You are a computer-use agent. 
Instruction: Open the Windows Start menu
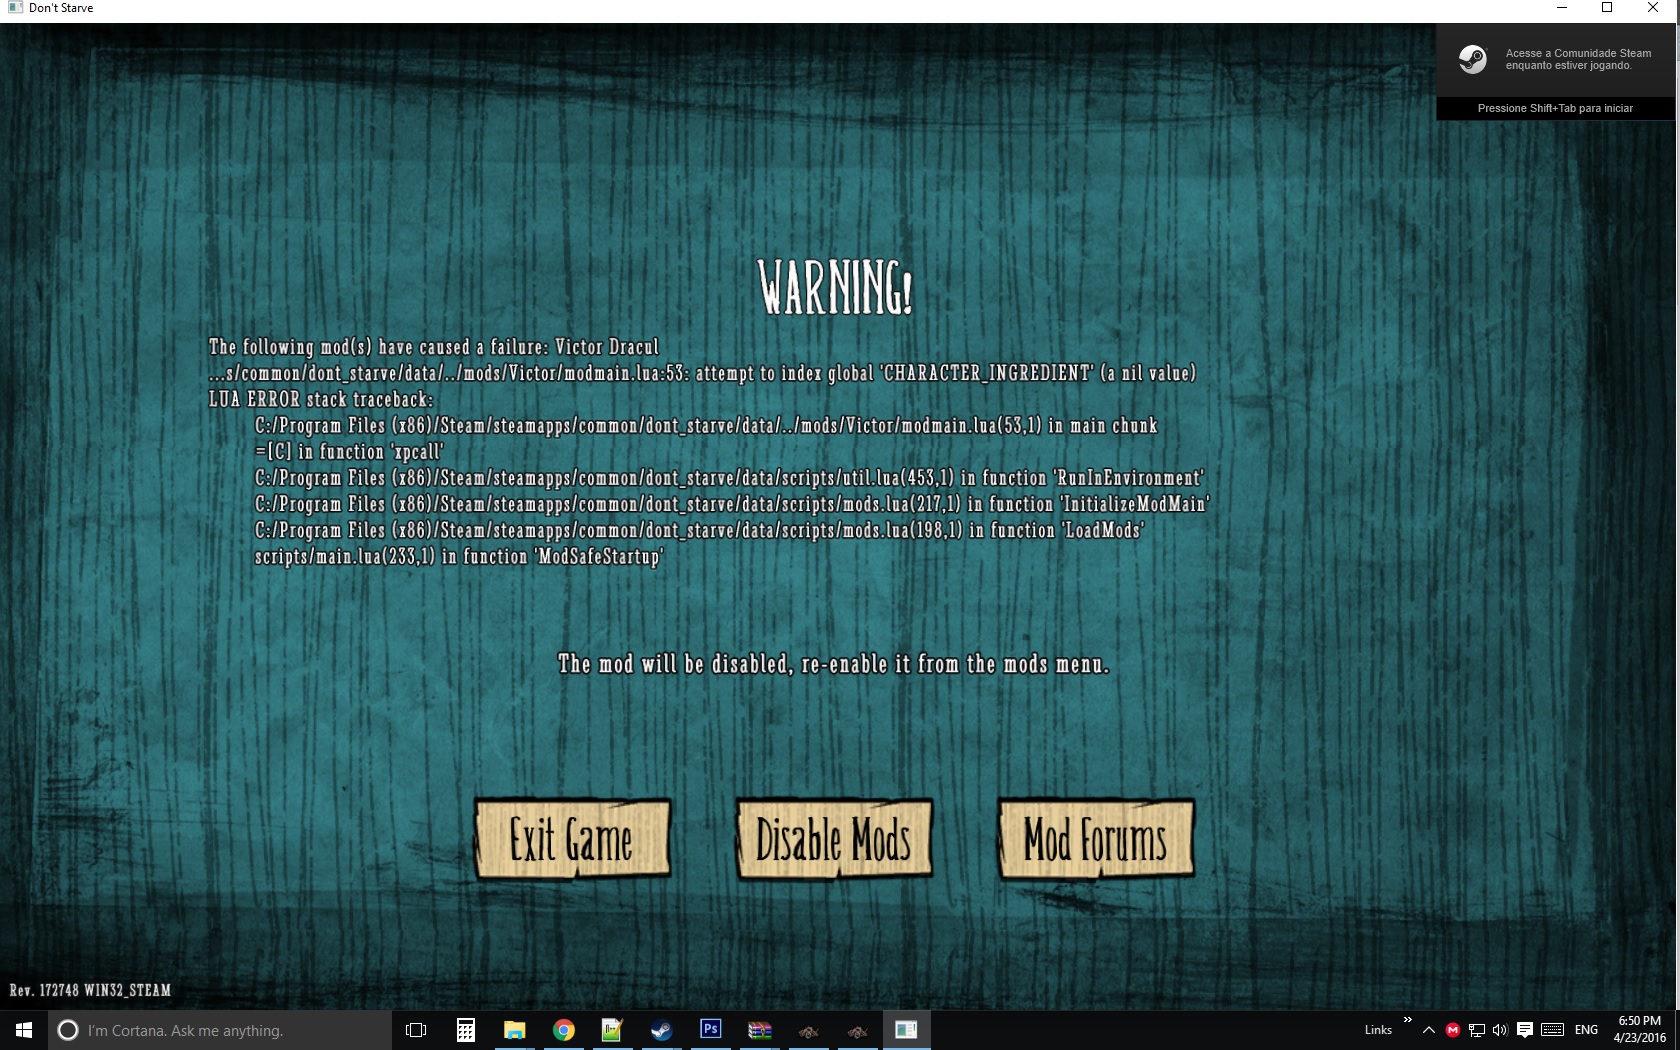point(24,1030)
